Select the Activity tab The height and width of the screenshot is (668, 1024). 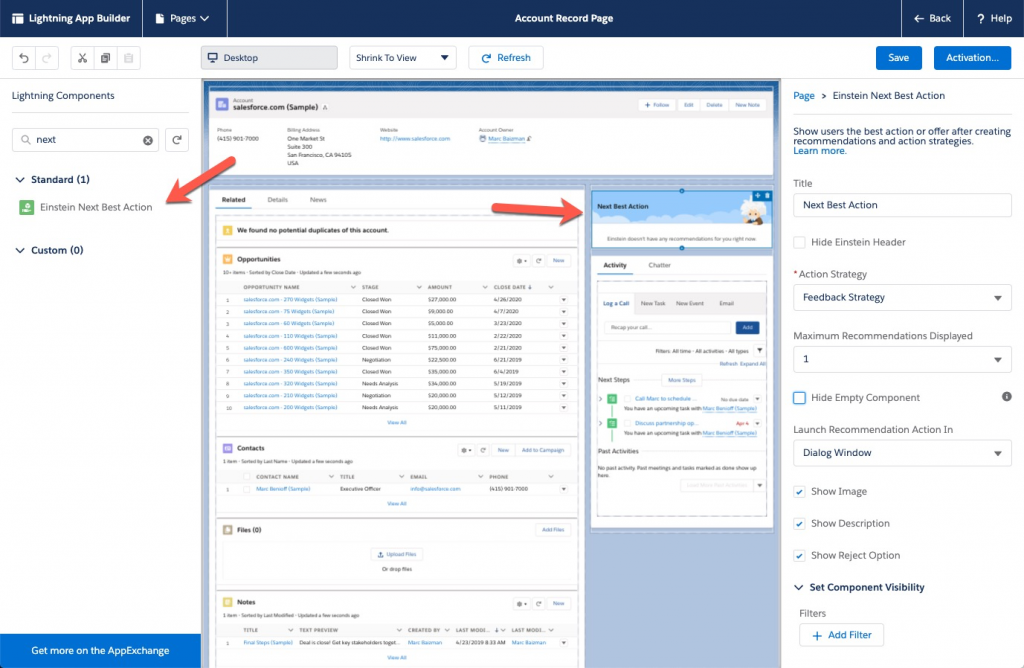615,265
